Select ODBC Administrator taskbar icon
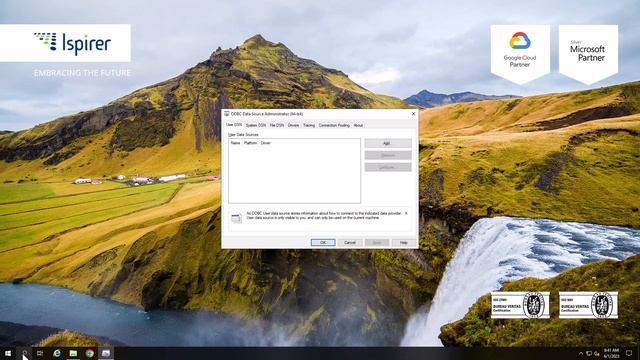 coord(106,353)
